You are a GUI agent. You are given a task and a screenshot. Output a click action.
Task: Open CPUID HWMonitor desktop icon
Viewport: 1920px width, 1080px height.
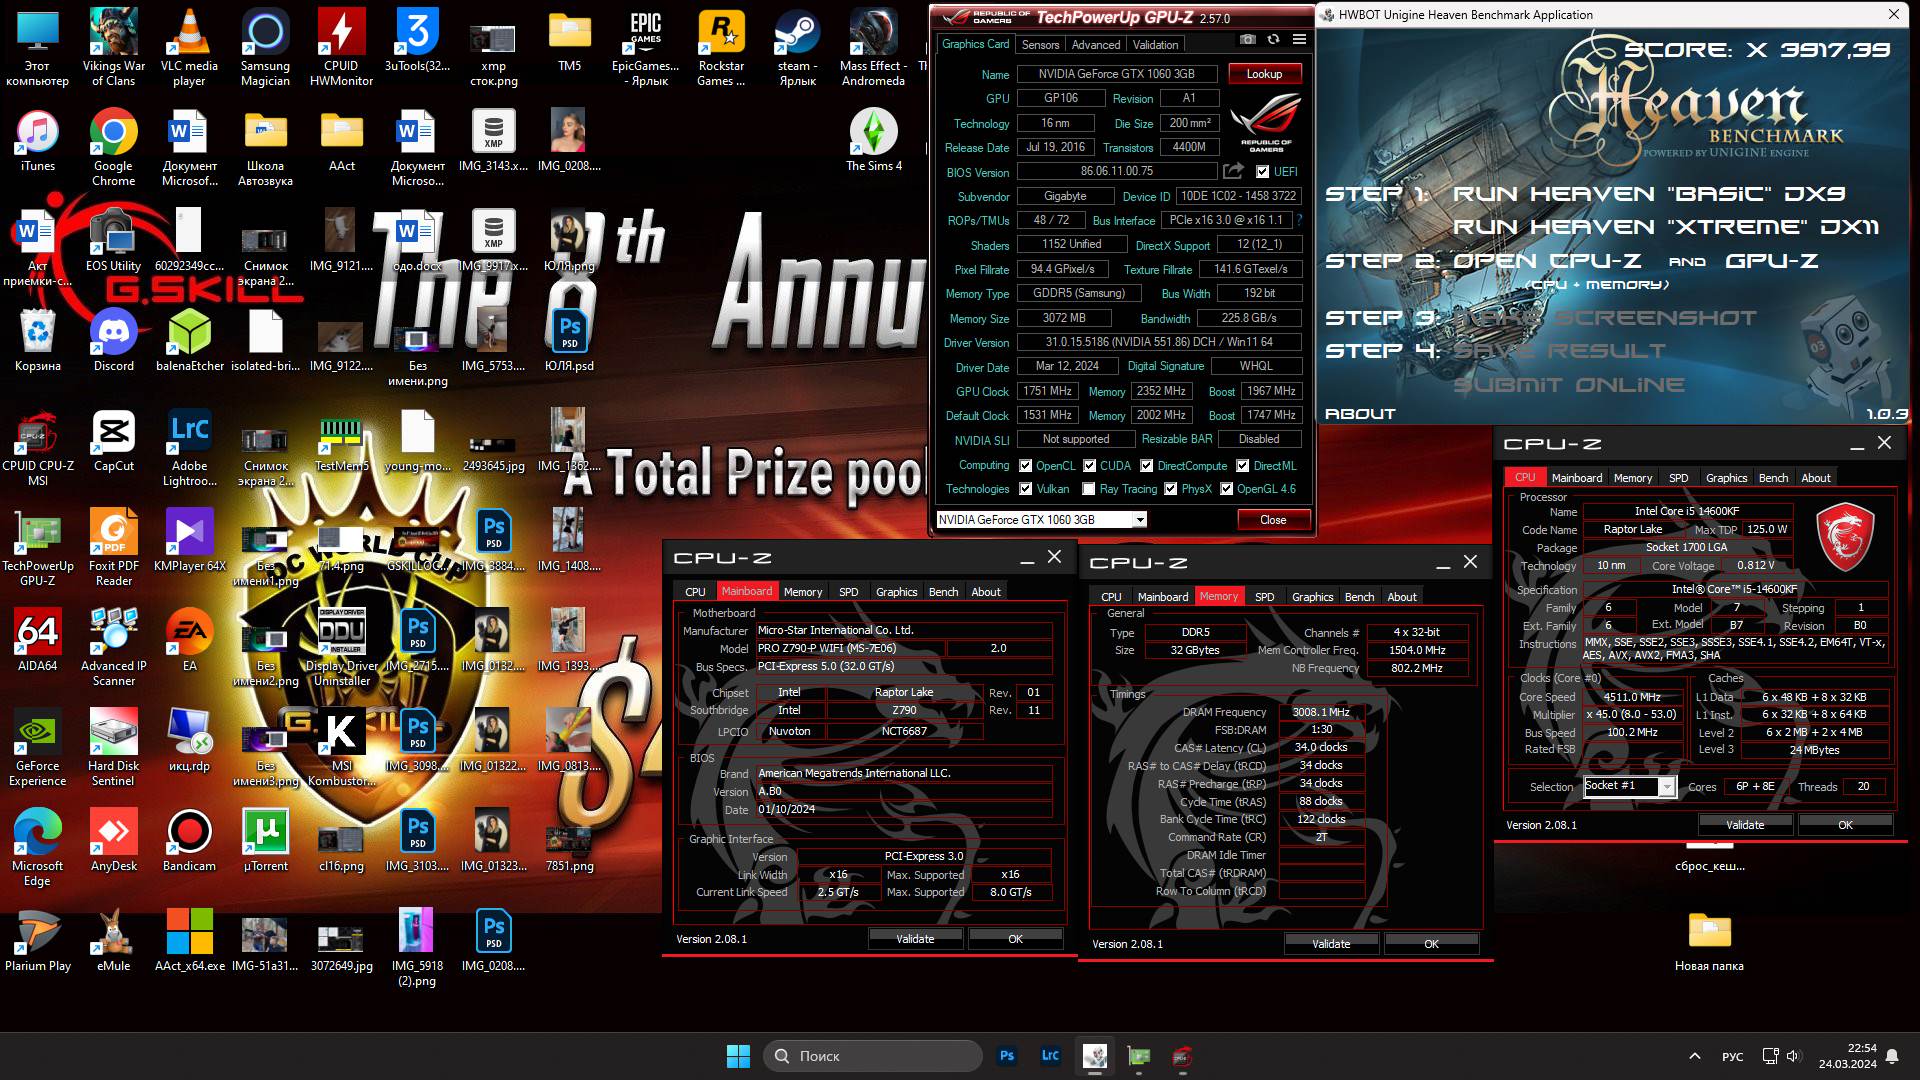(x=341, y=47)
